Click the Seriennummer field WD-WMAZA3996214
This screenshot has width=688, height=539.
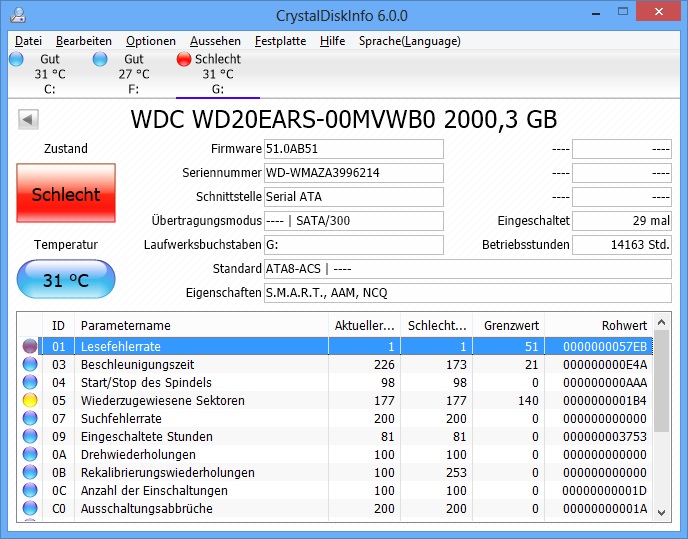[x=354, y=173]
